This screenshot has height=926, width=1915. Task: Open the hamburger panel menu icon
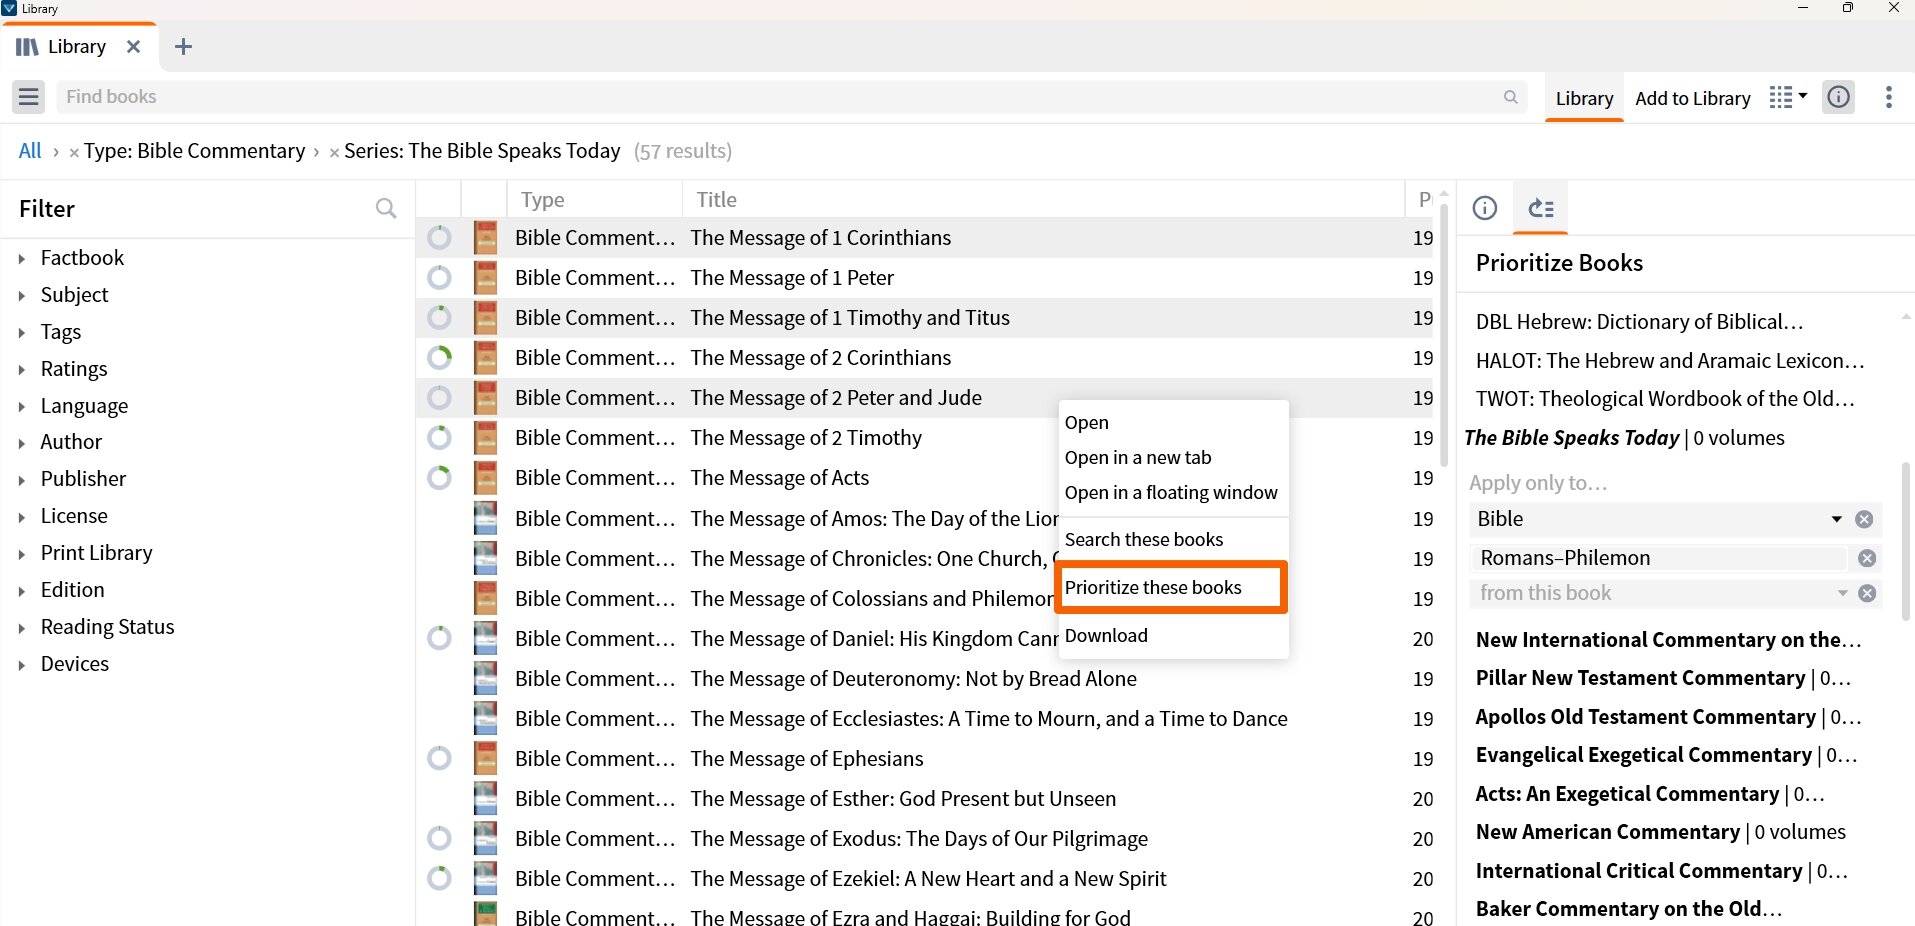pyautogui.click(x=29, y=97)
